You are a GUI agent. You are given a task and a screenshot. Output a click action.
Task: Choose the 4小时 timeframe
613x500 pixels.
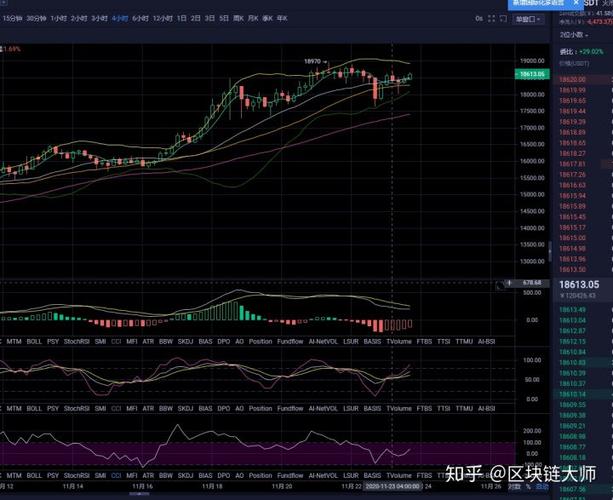(x=120, y=18)
